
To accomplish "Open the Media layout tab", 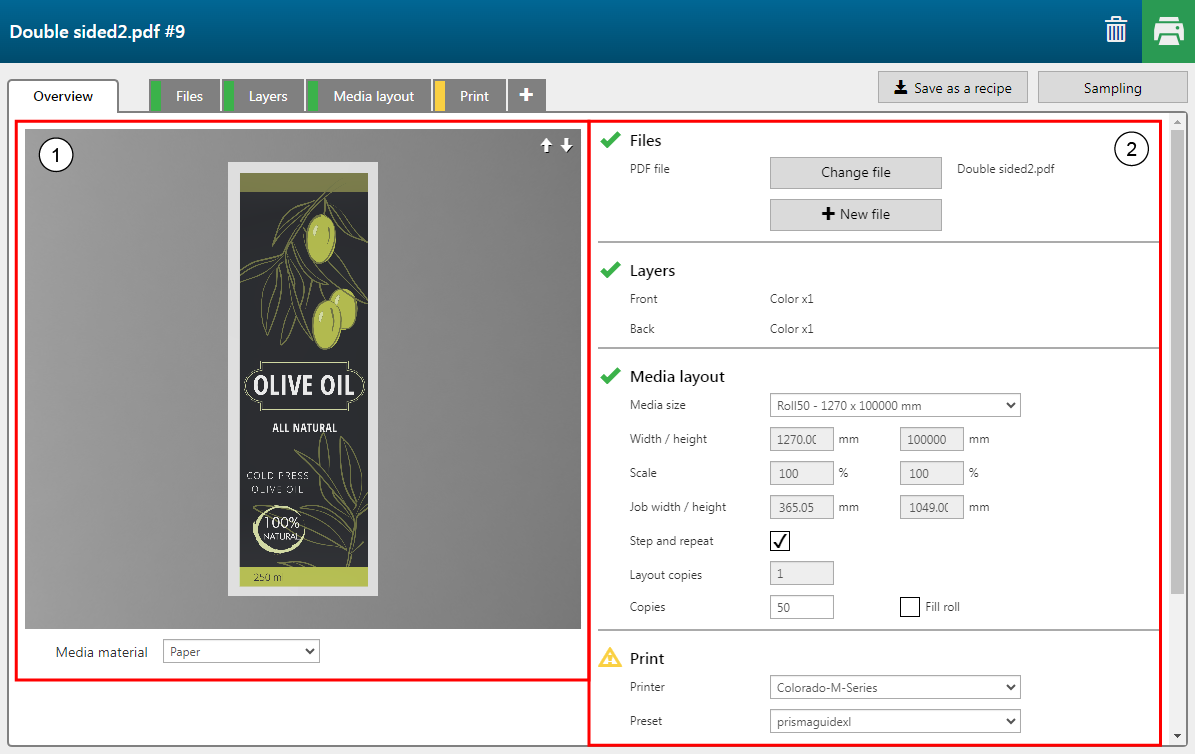I will [373, 96].
